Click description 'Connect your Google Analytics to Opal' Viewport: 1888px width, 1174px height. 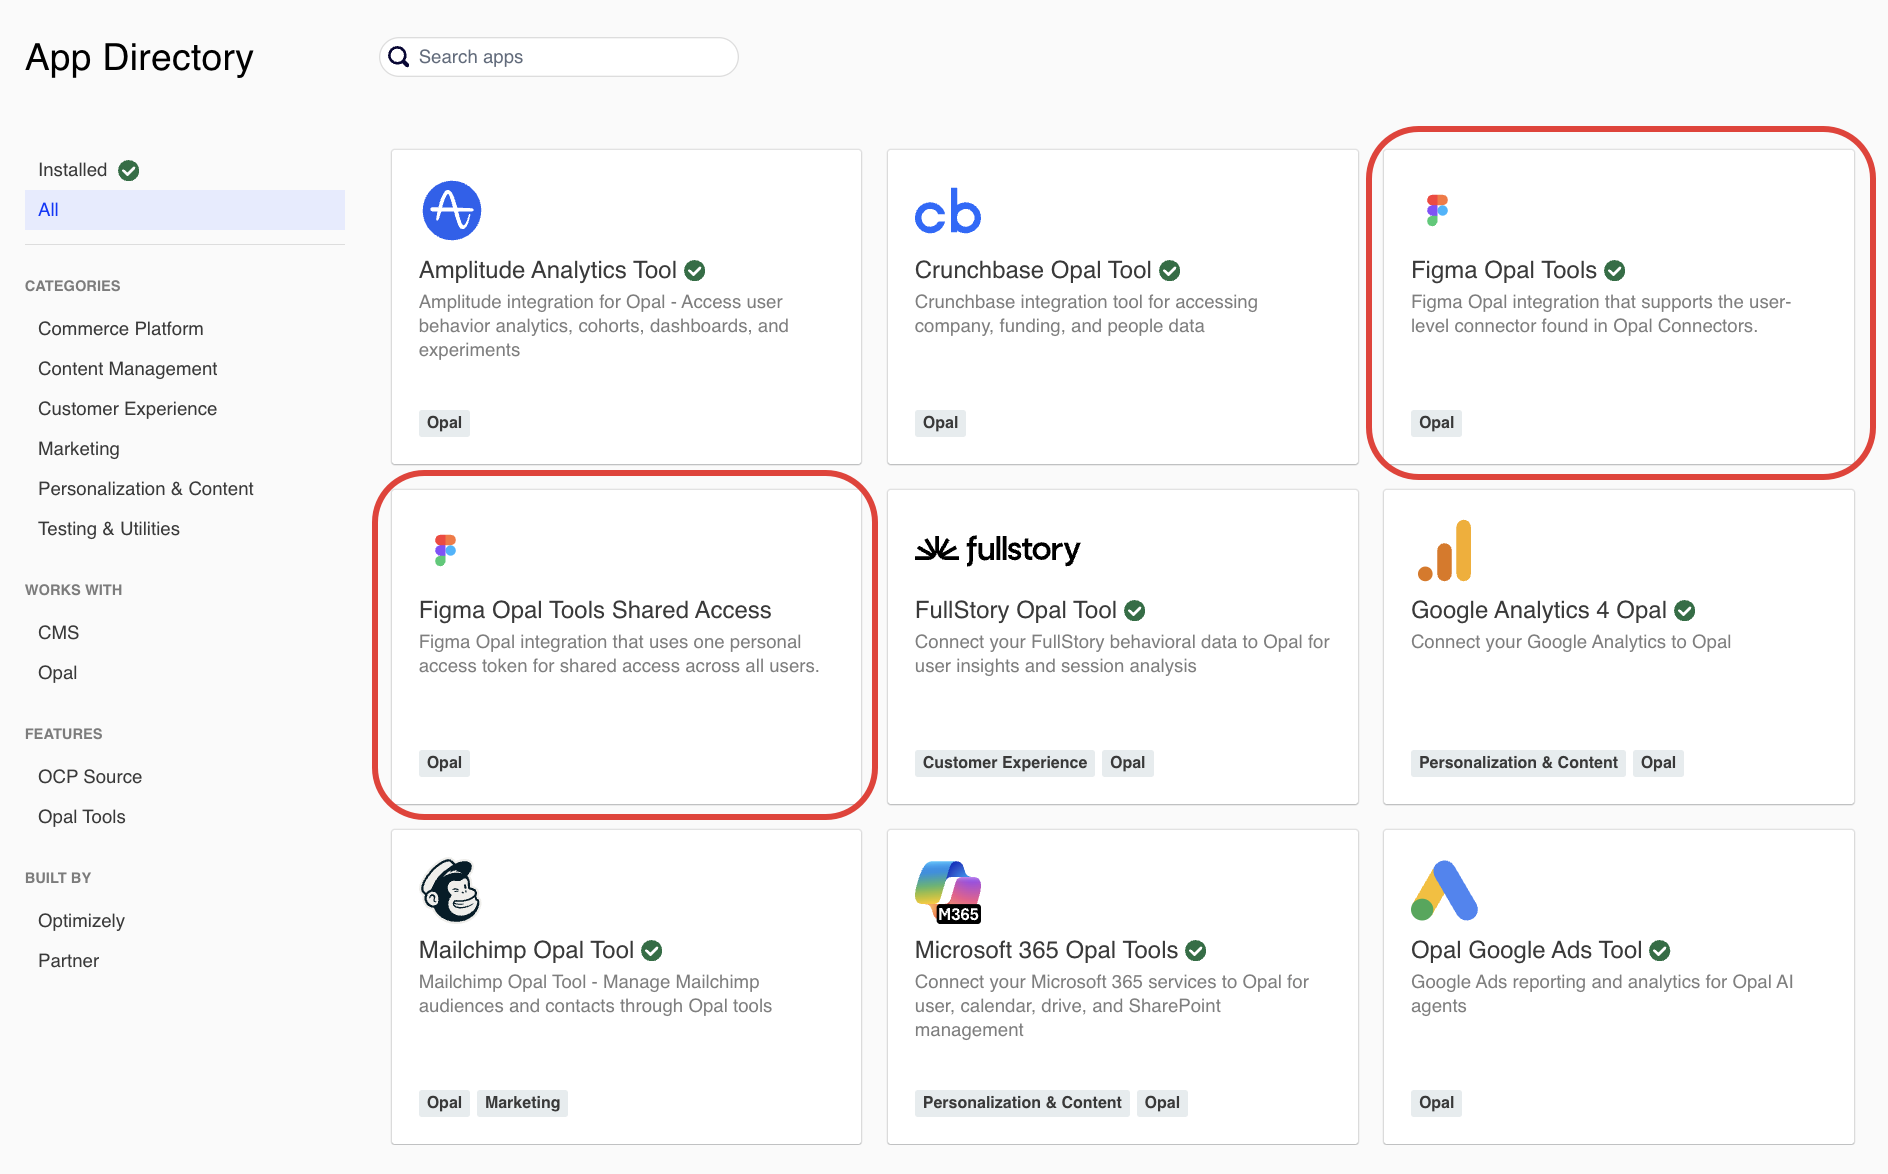pyautogui.click(x=1571, y=642)
